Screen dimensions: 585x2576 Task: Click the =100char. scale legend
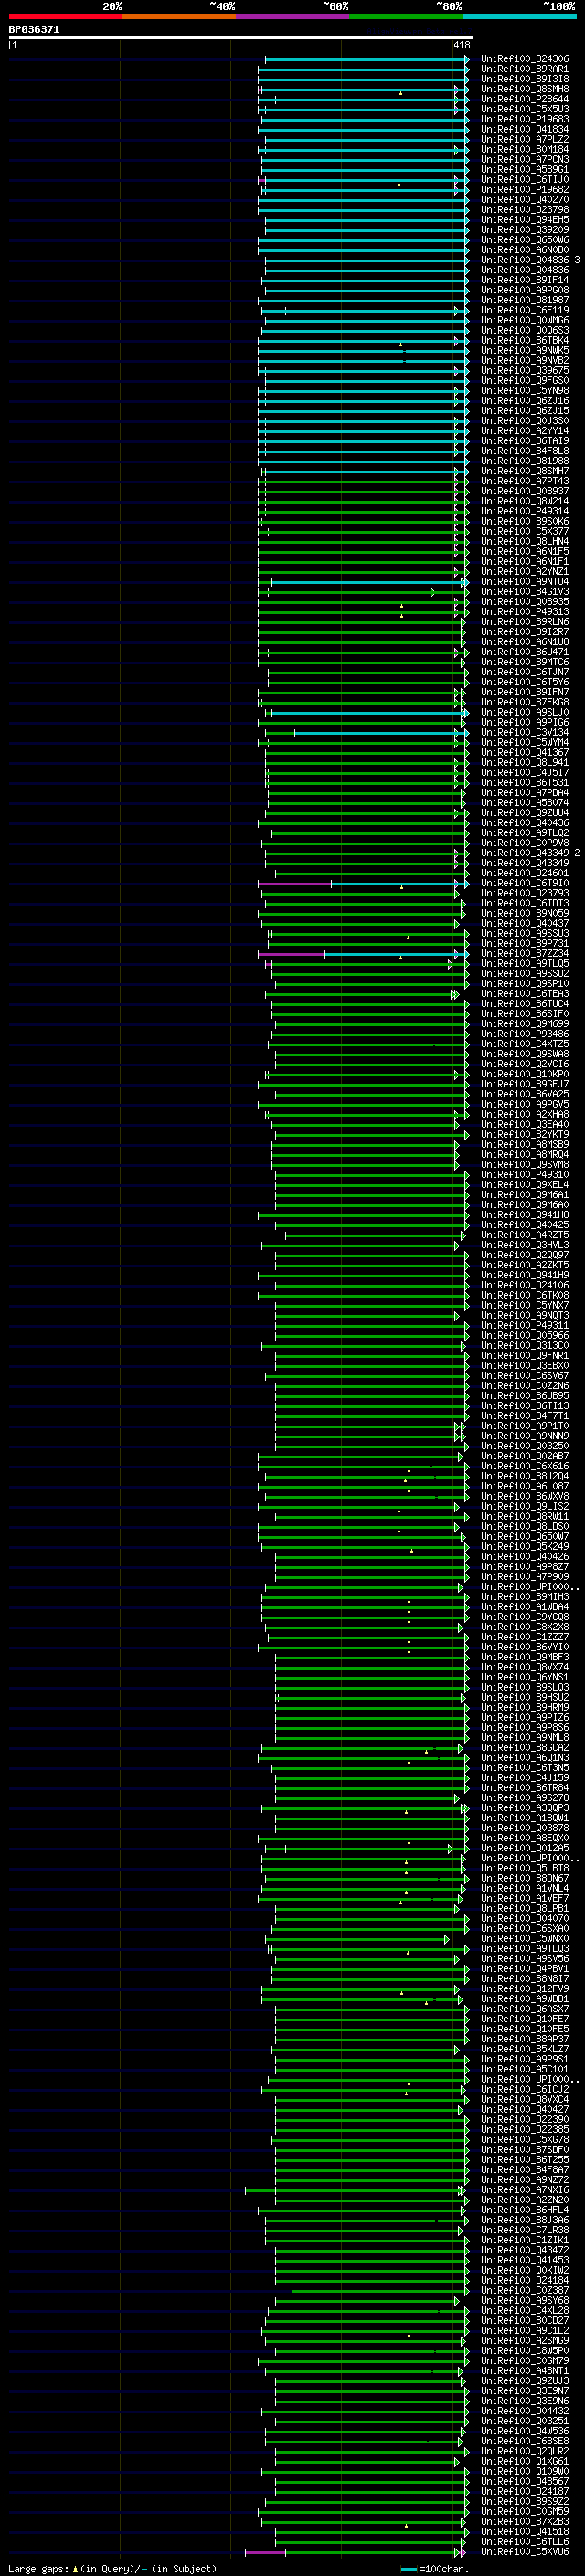435,2568
